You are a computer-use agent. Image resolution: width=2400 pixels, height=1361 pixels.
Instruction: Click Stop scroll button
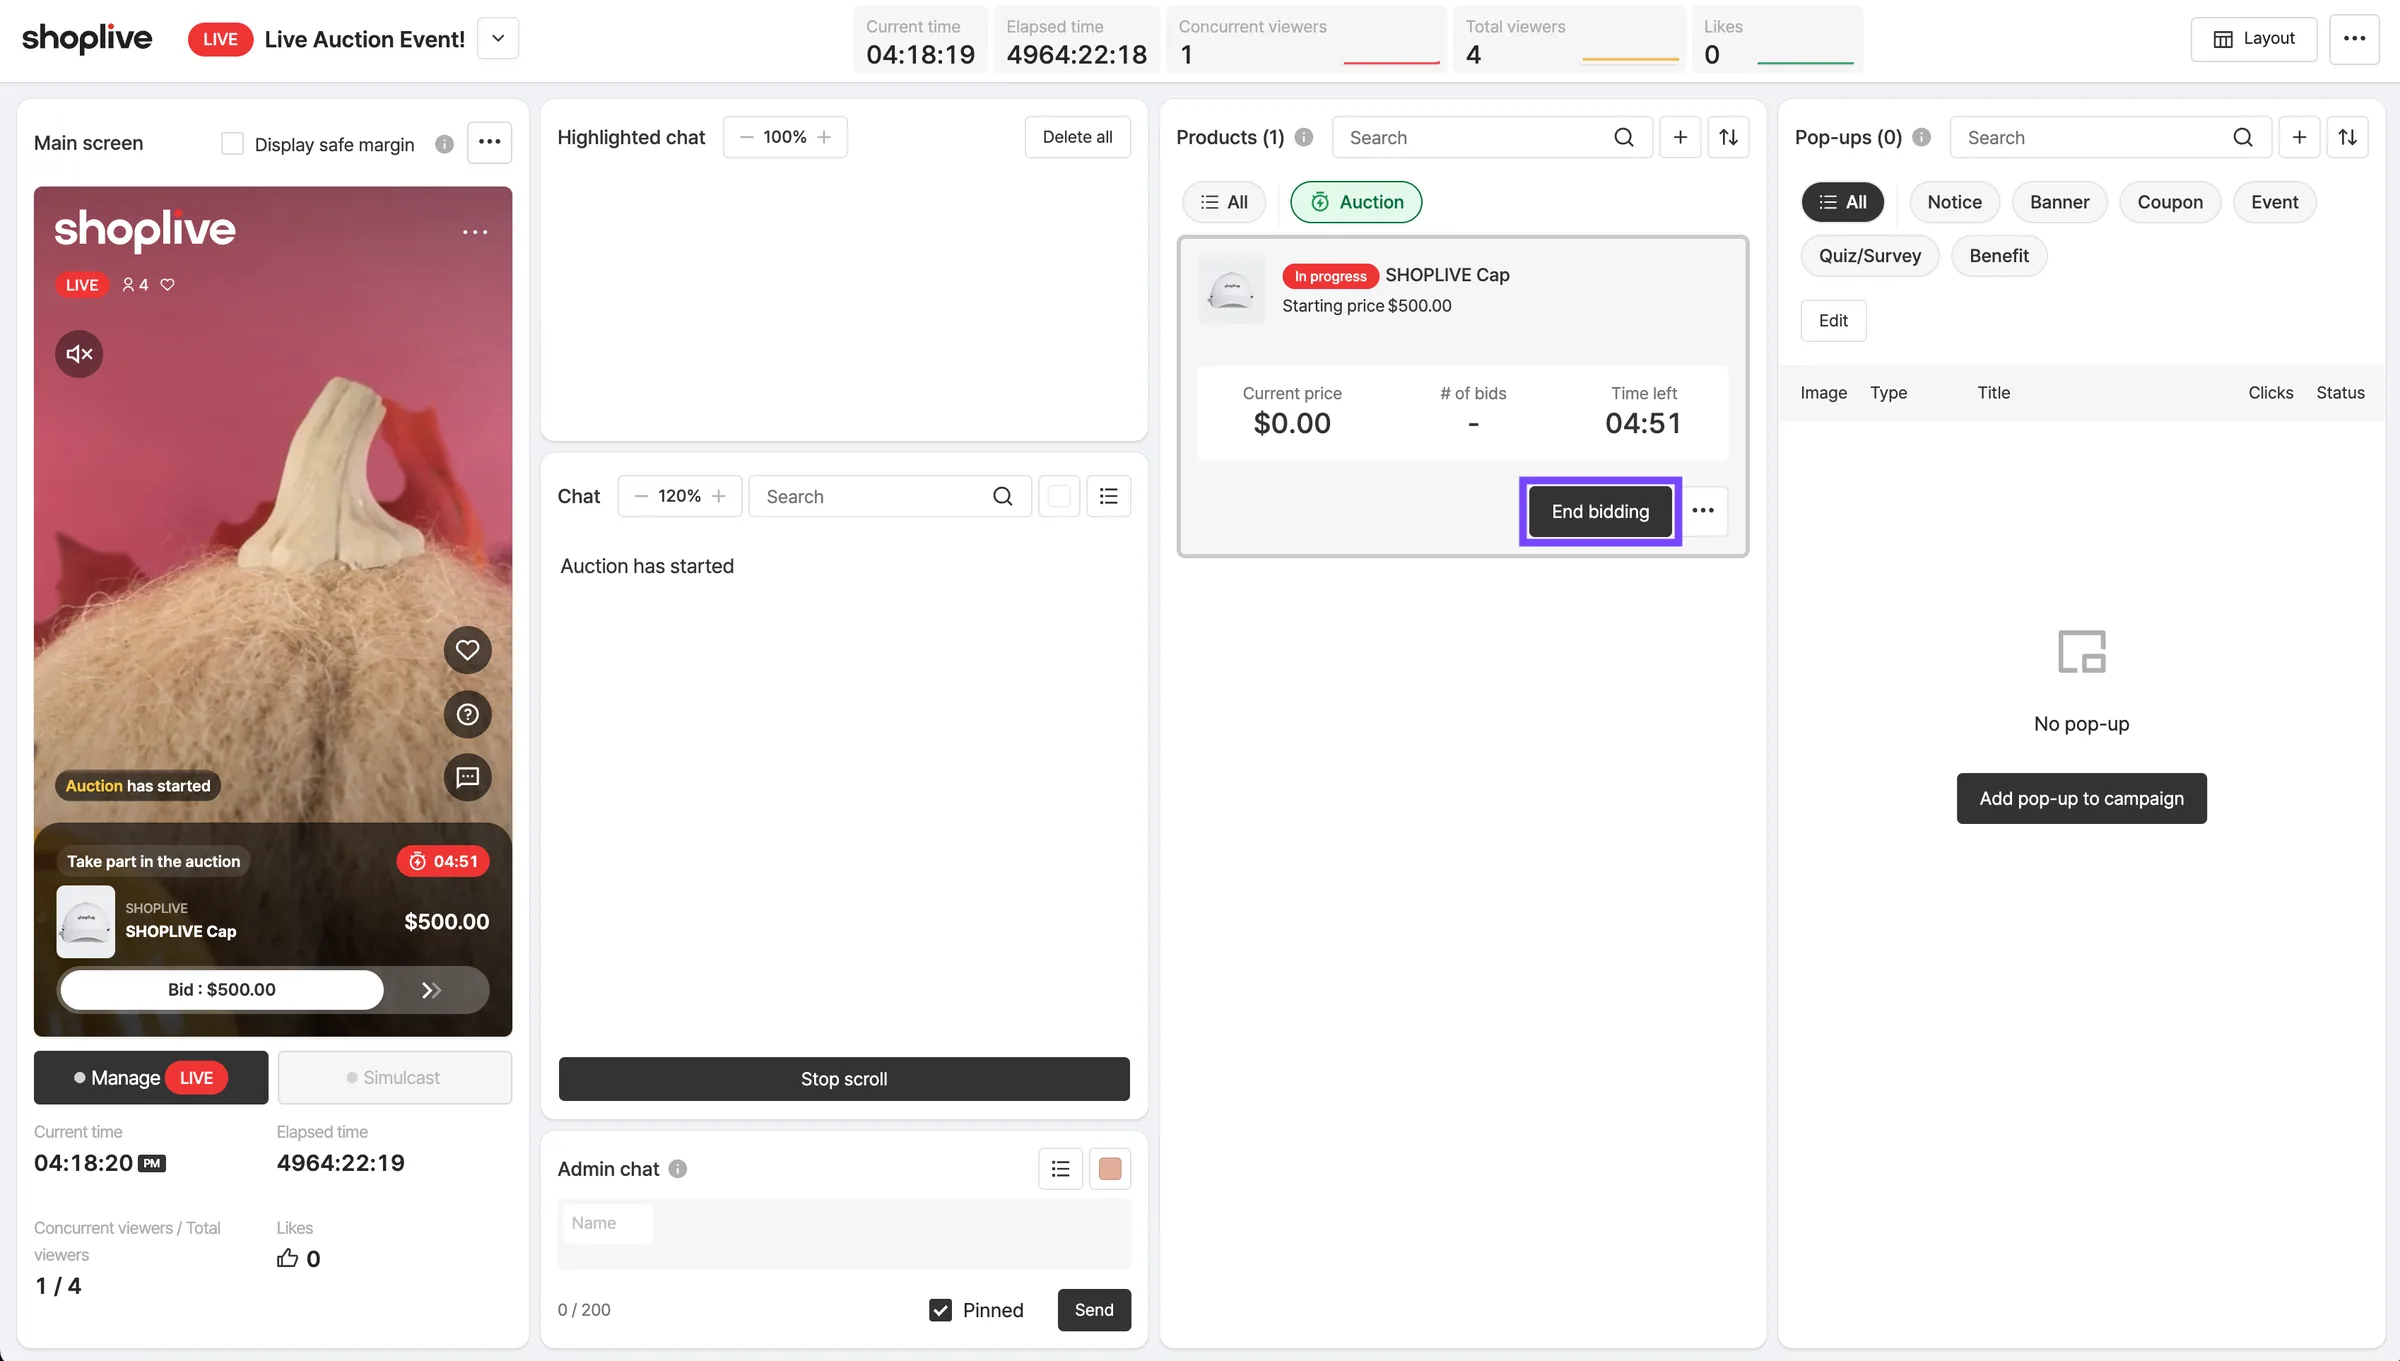(844, 1079)
